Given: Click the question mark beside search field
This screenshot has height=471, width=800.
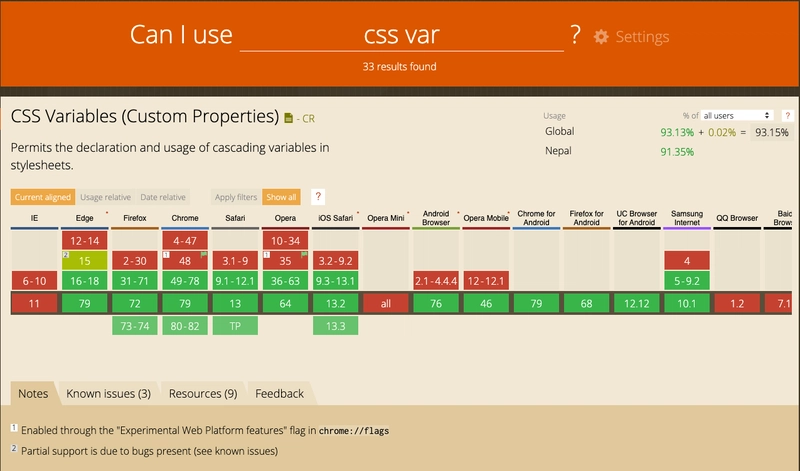Looking at the screenshot, I should click(x=576, y=35).
